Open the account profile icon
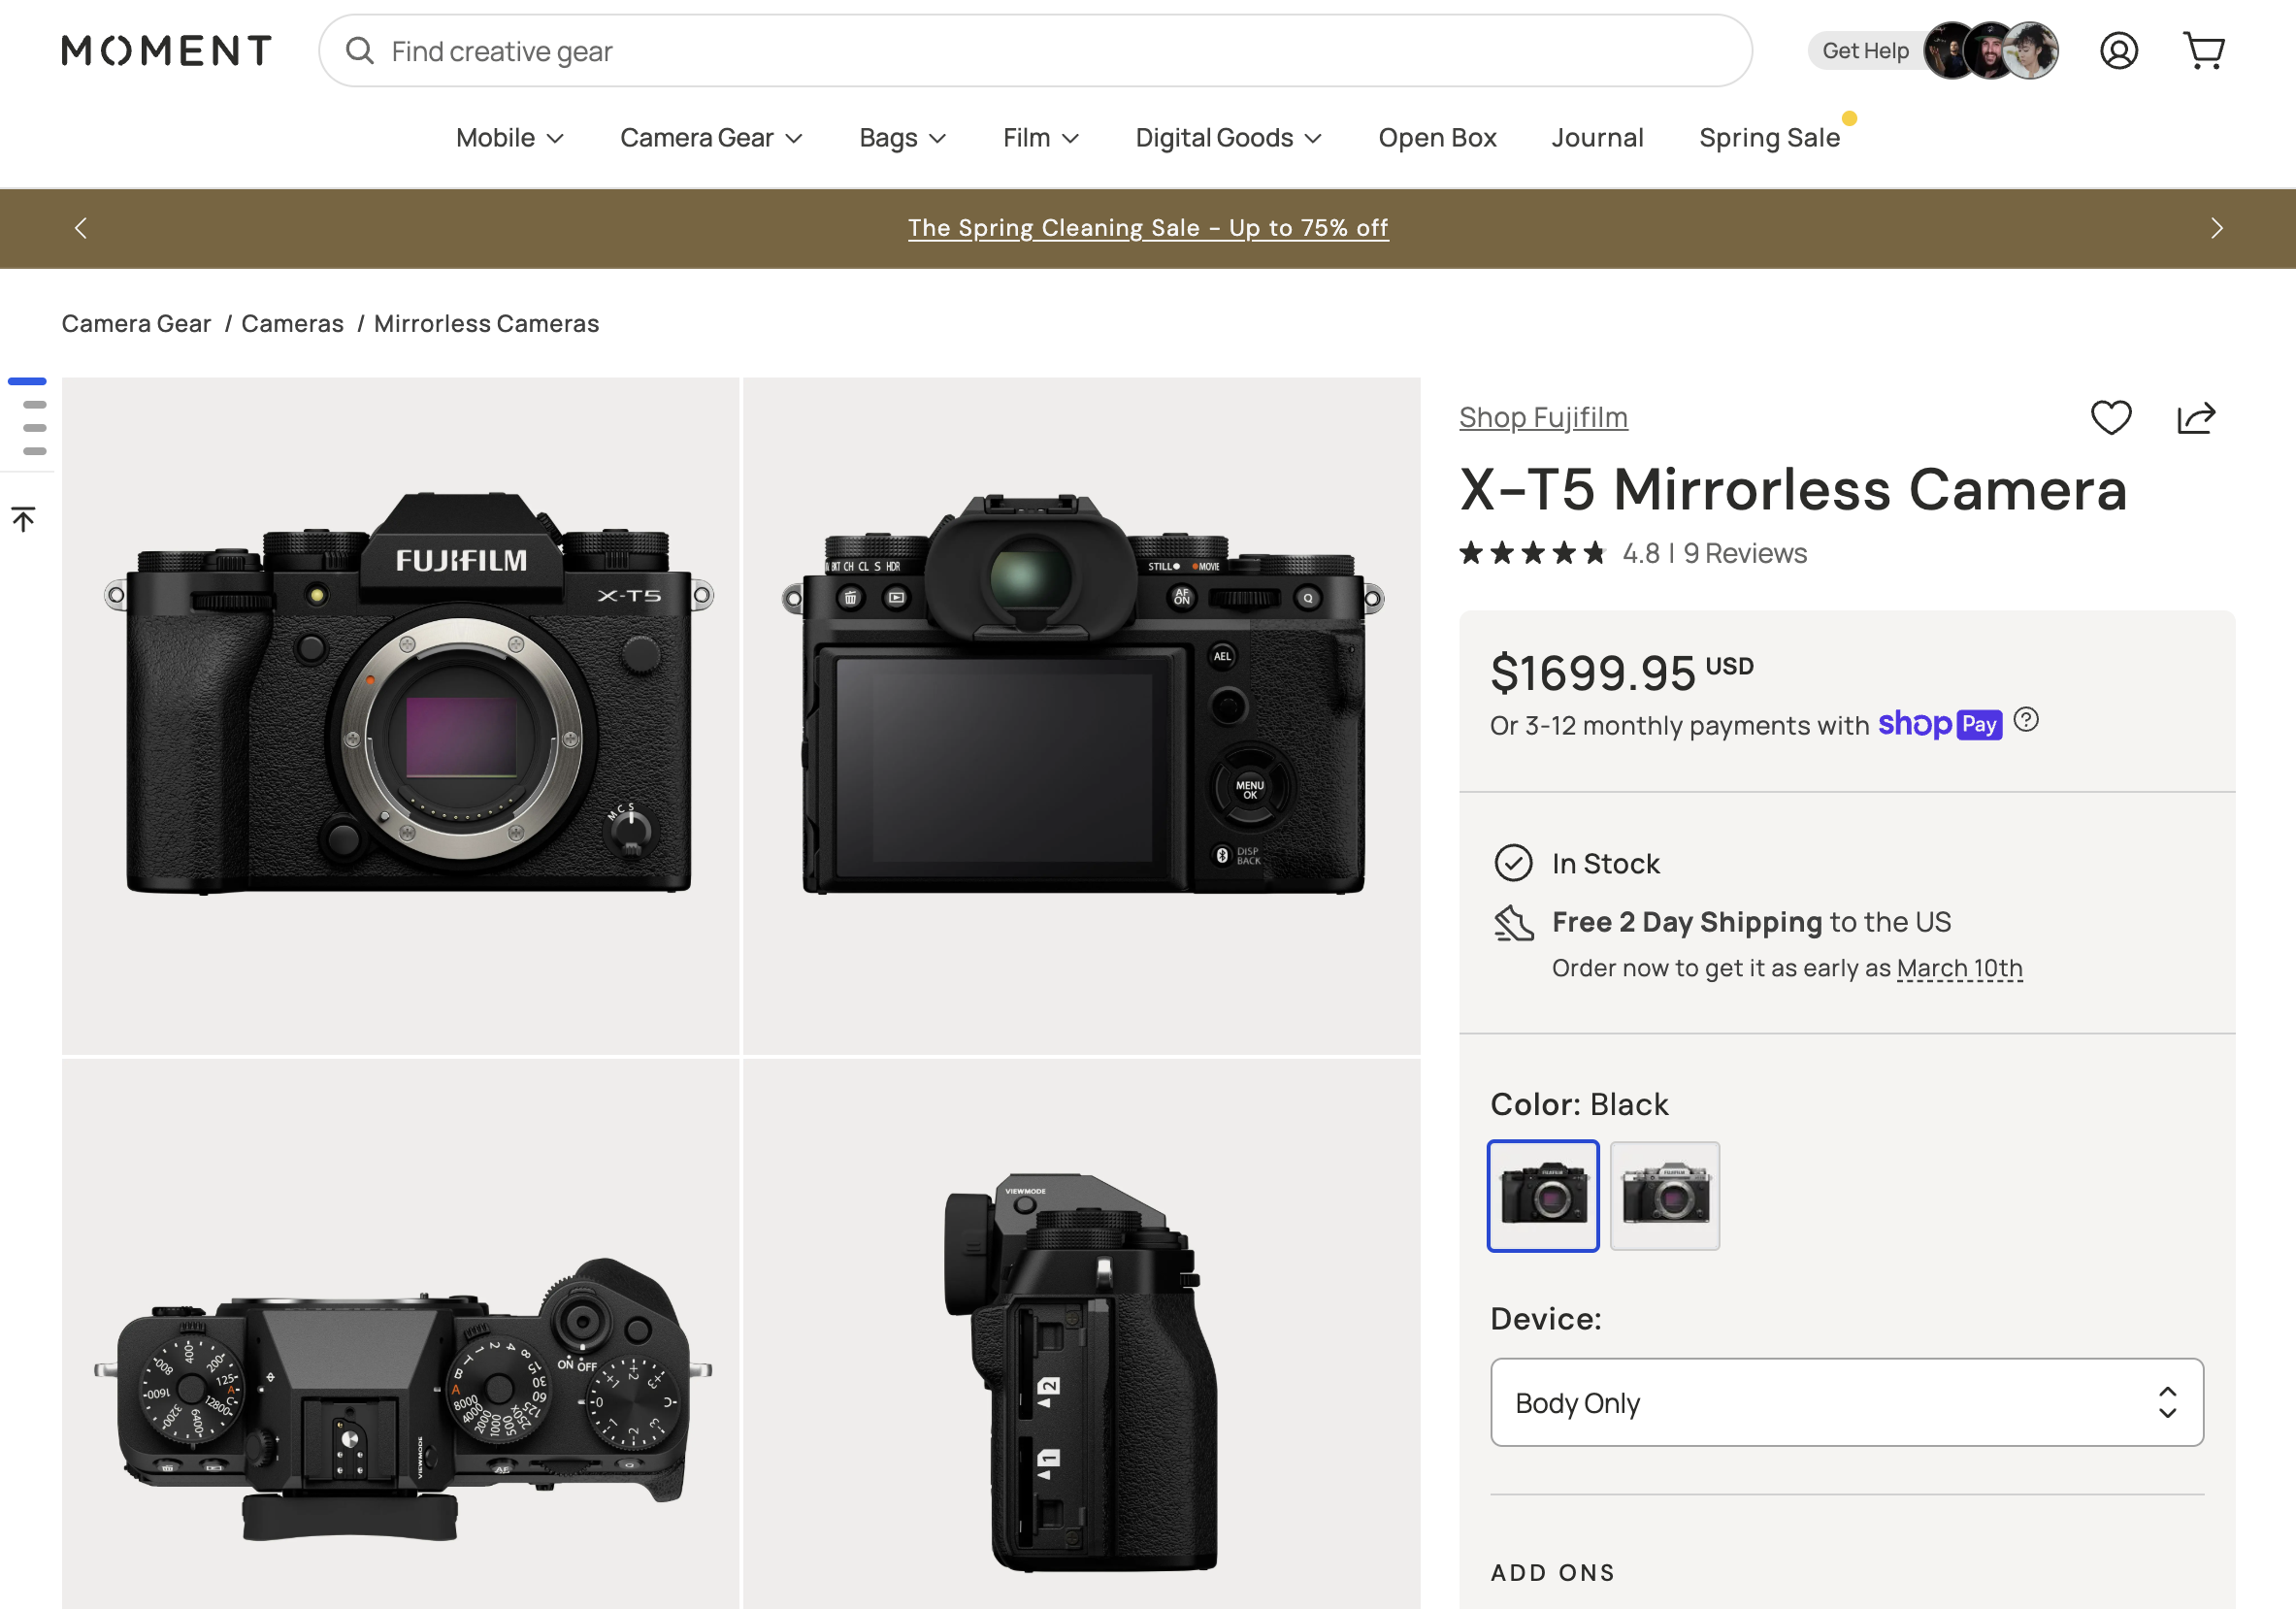Viewport: 2296px width, 1609px height. tap(2118, 50)
